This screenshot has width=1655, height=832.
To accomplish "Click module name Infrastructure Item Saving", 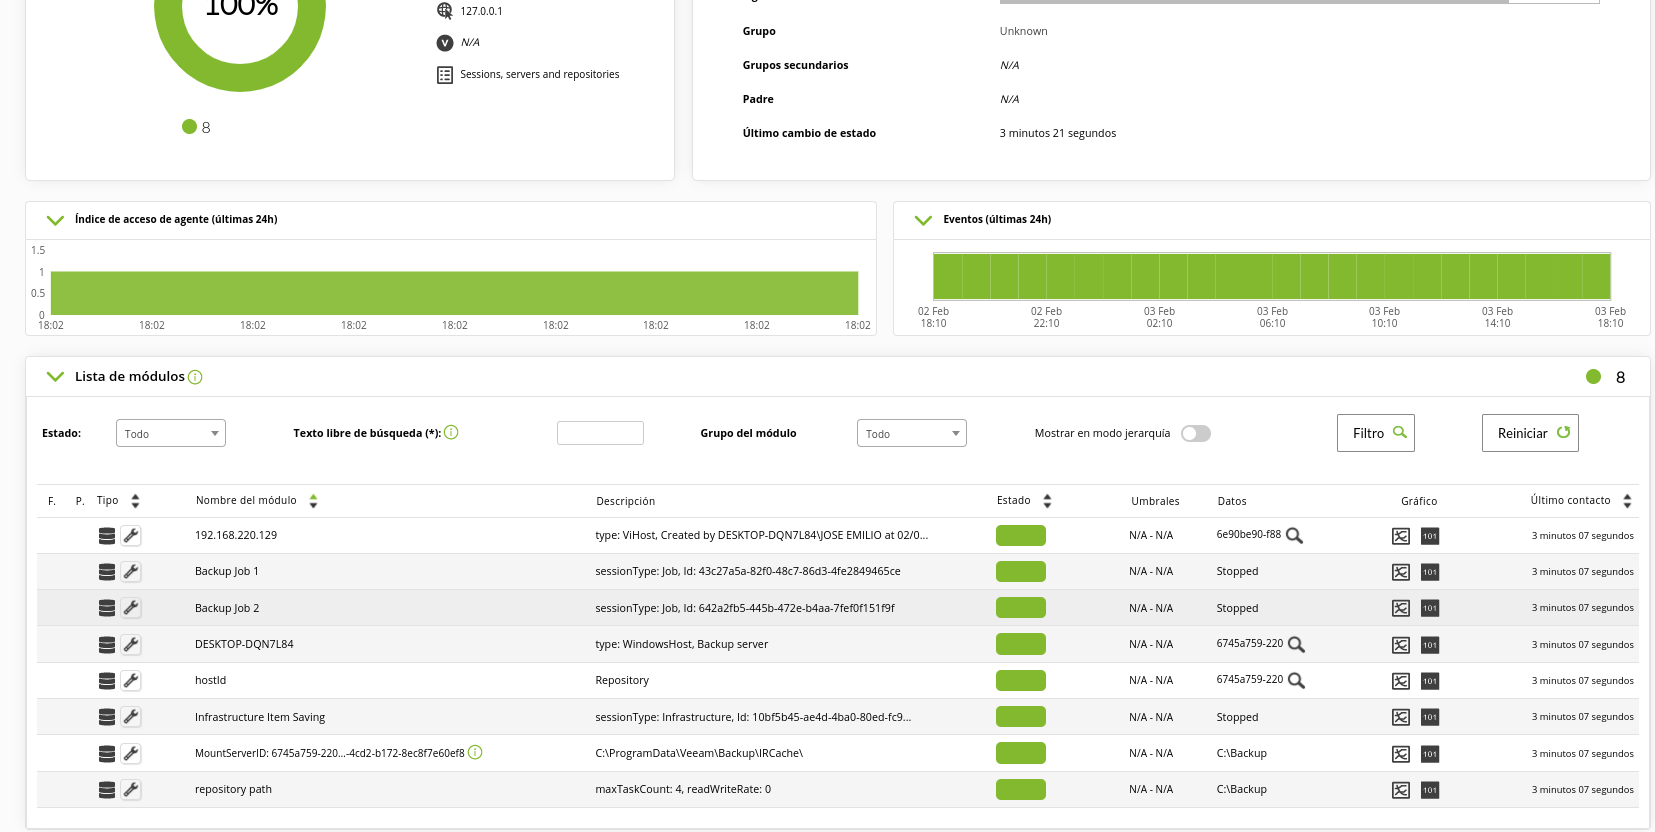I will (x=260, y=717).
